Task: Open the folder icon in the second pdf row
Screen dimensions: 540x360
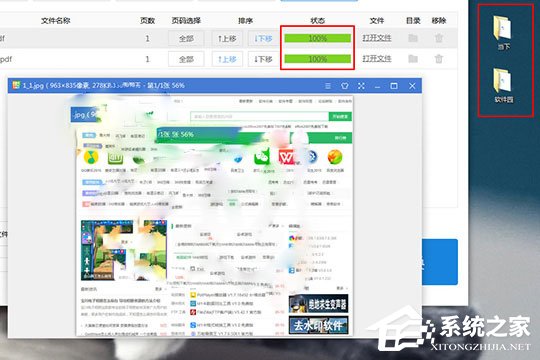Action: 413,59
